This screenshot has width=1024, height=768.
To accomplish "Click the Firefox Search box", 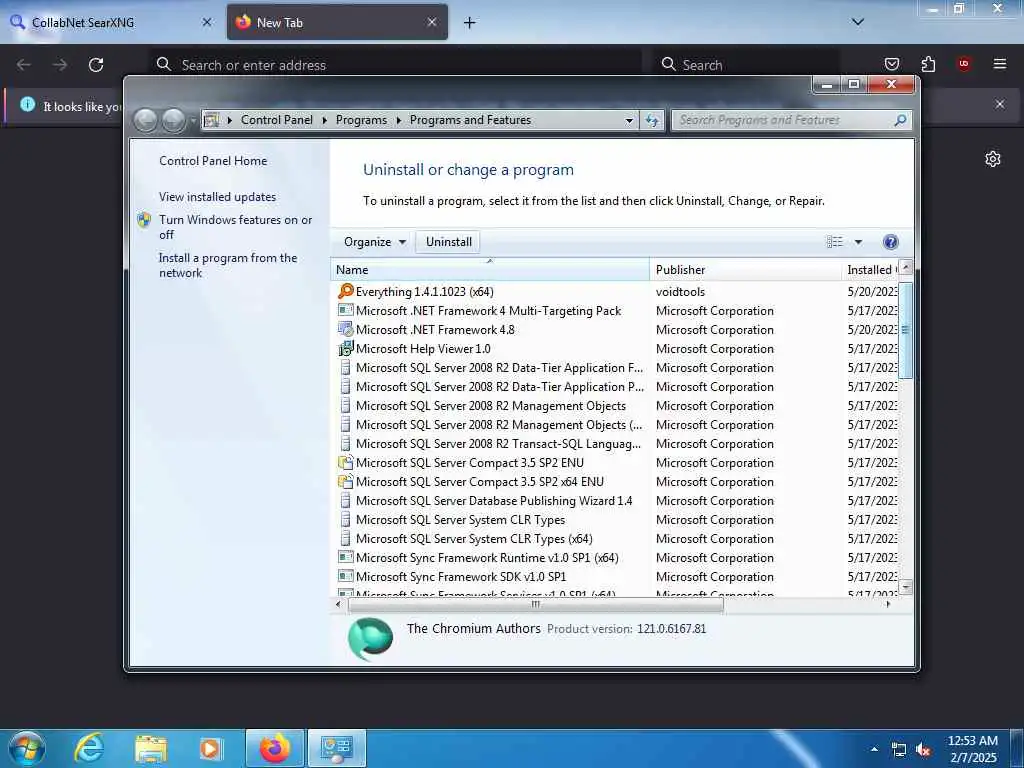I will click(748, 65).
